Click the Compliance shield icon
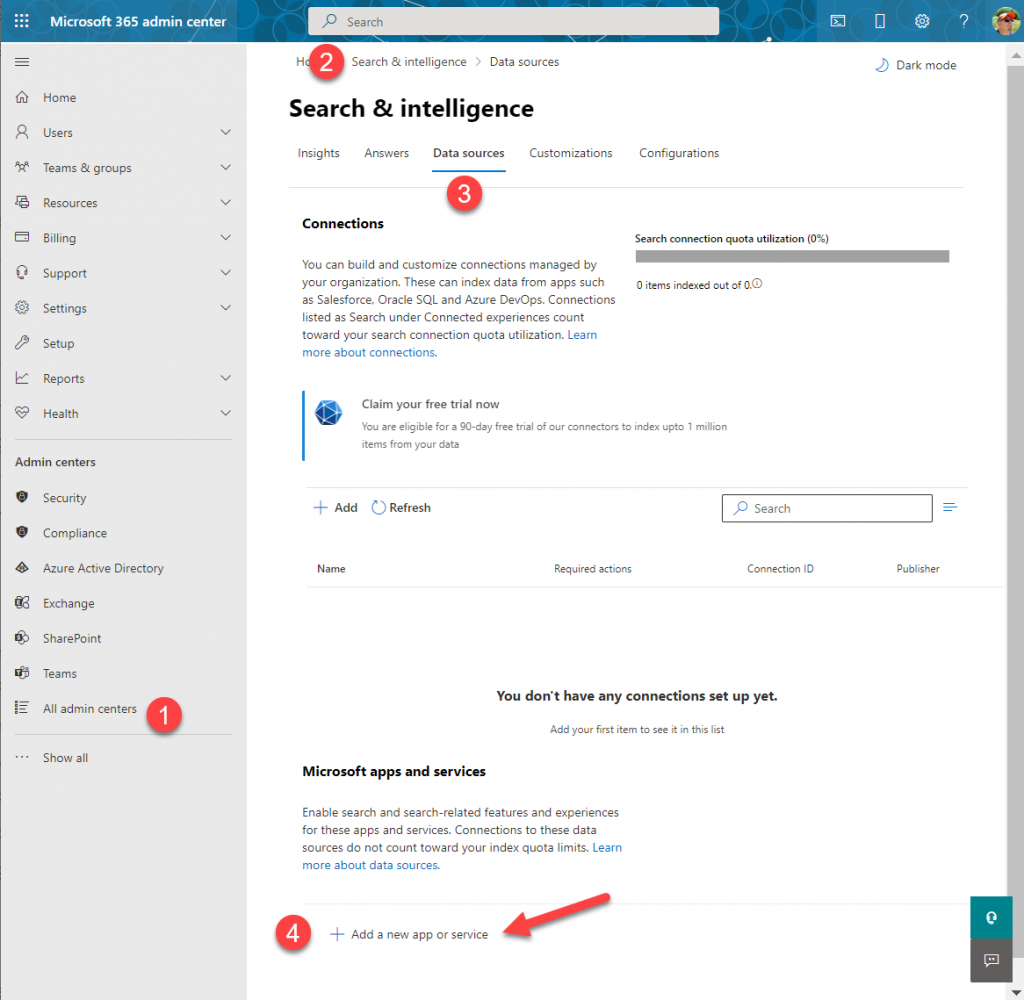The width and height of the screenshot is (1024, 1000). (22, 532)
